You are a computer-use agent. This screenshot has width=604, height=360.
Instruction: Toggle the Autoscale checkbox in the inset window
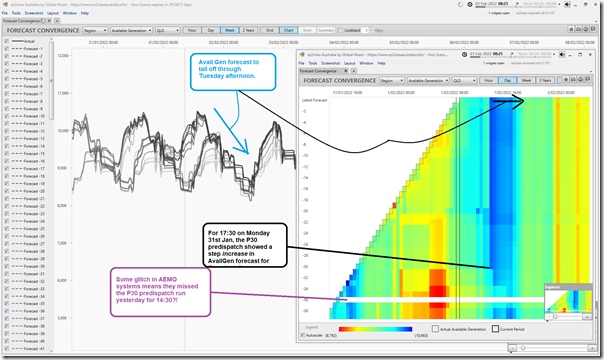[x=303, y=335]
